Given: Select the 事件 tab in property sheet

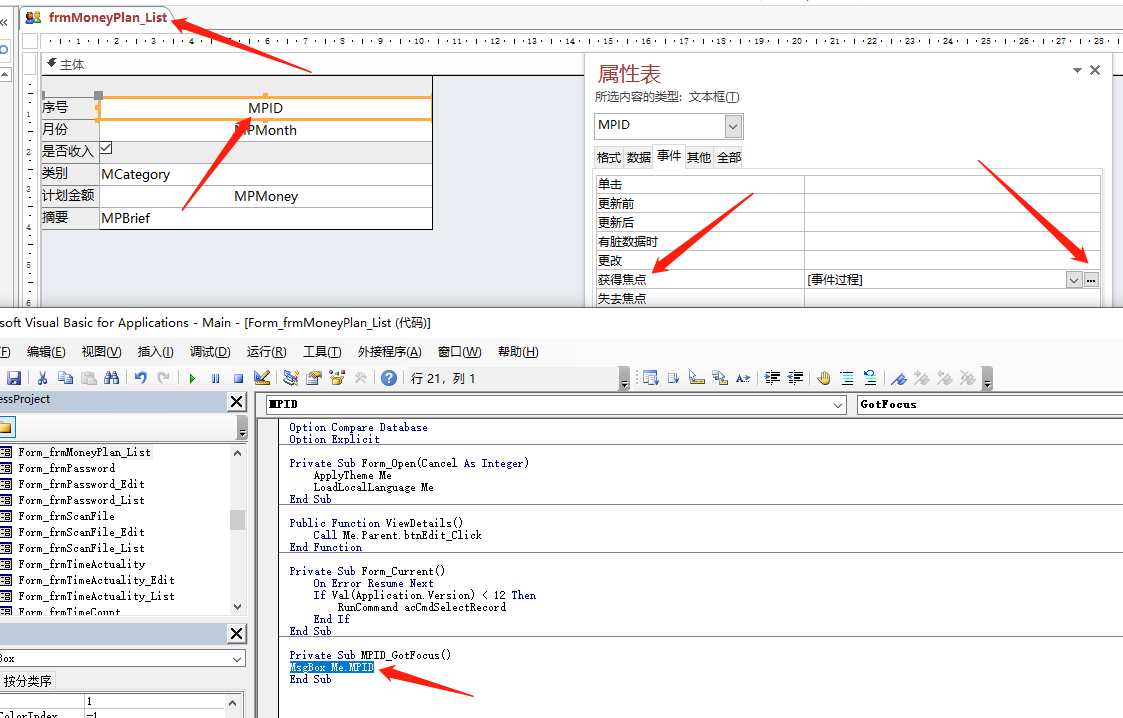Looking at the screenshot, I should pos(669,156).
